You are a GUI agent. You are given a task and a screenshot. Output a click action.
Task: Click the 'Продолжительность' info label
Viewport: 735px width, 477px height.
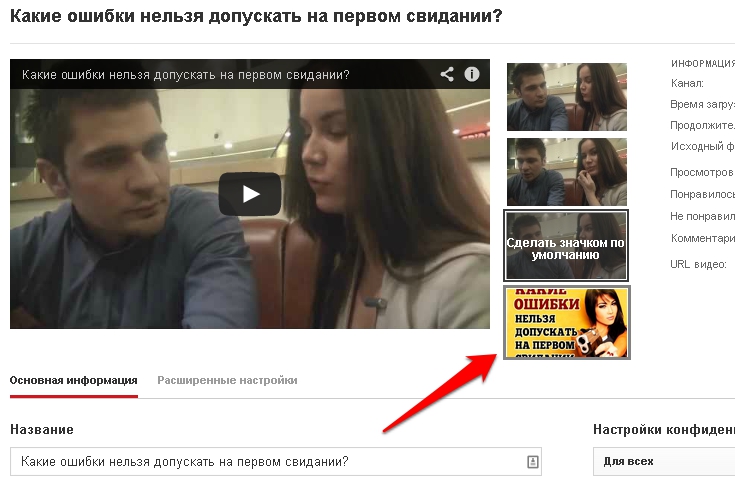coord(702,126)
